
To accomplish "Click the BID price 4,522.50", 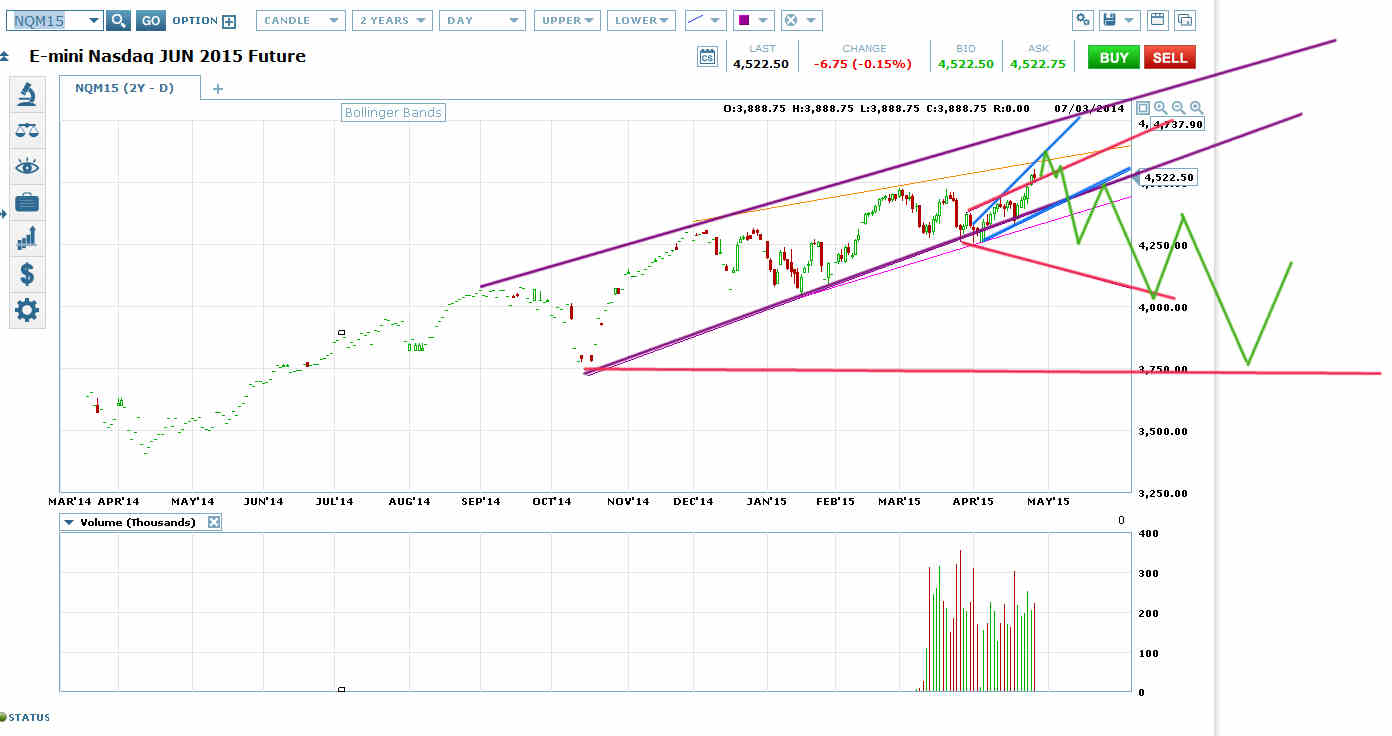I will click(966, 64).
